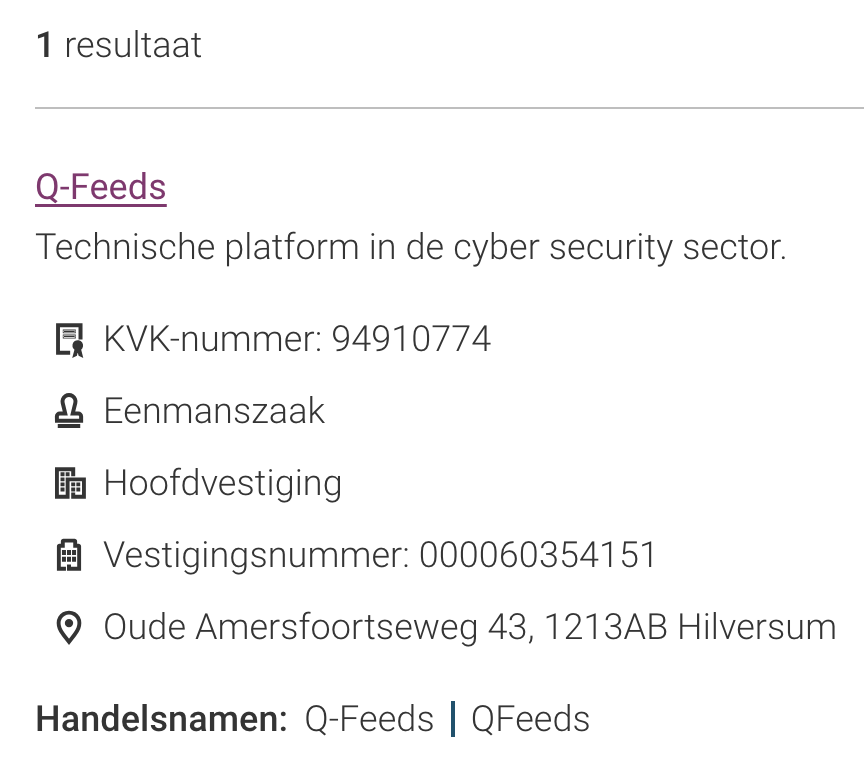
Task: Click the 'Technische platform' company description
Action: point(410,247)
